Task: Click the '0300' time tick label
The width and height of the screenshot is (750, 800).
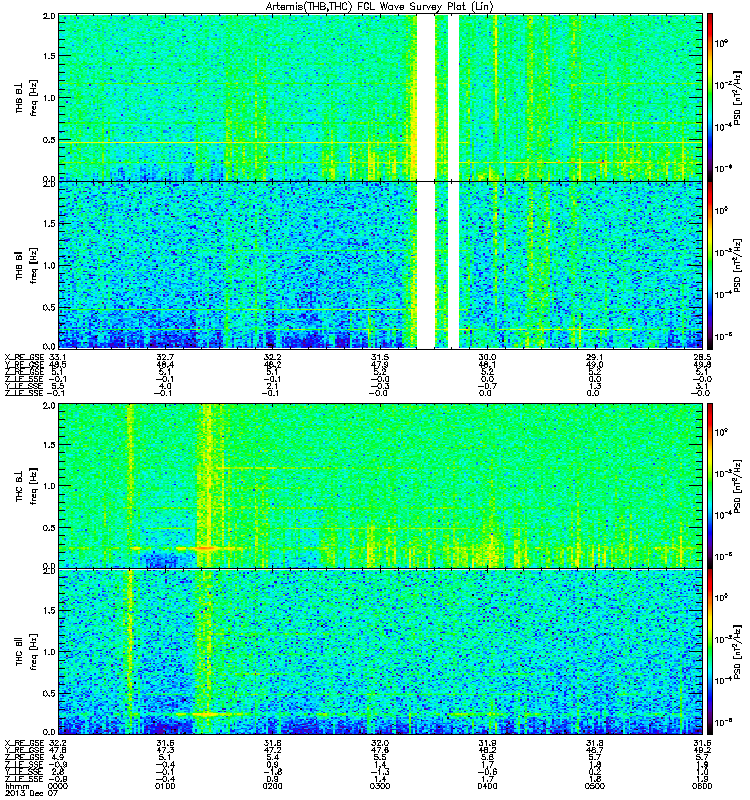Action: [x=380, y=786]
